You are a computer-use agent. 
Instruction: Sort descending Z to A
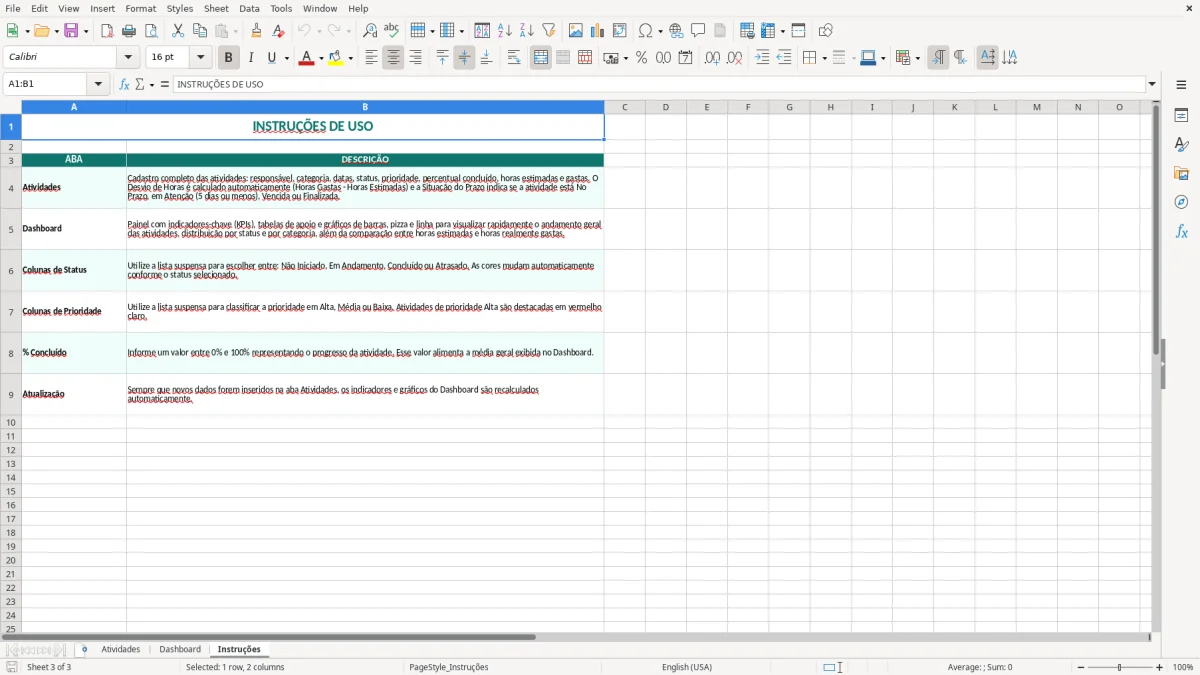(x=527, y=31)
